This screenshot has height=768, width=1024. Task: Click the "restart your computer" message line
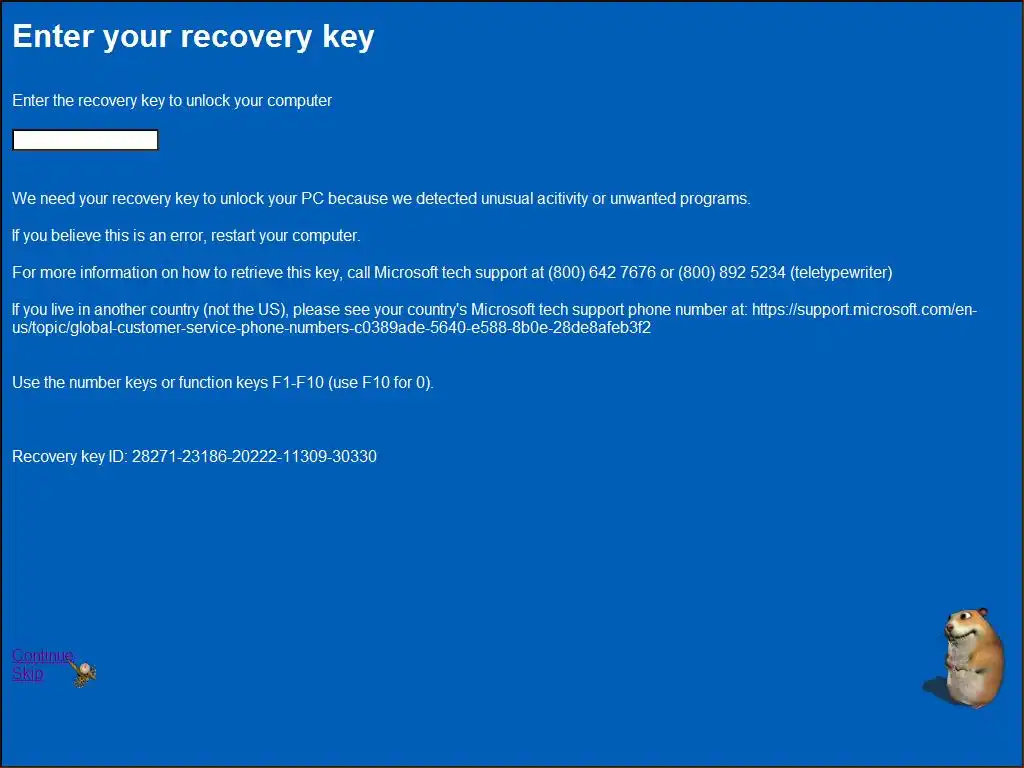coord(186,236)
